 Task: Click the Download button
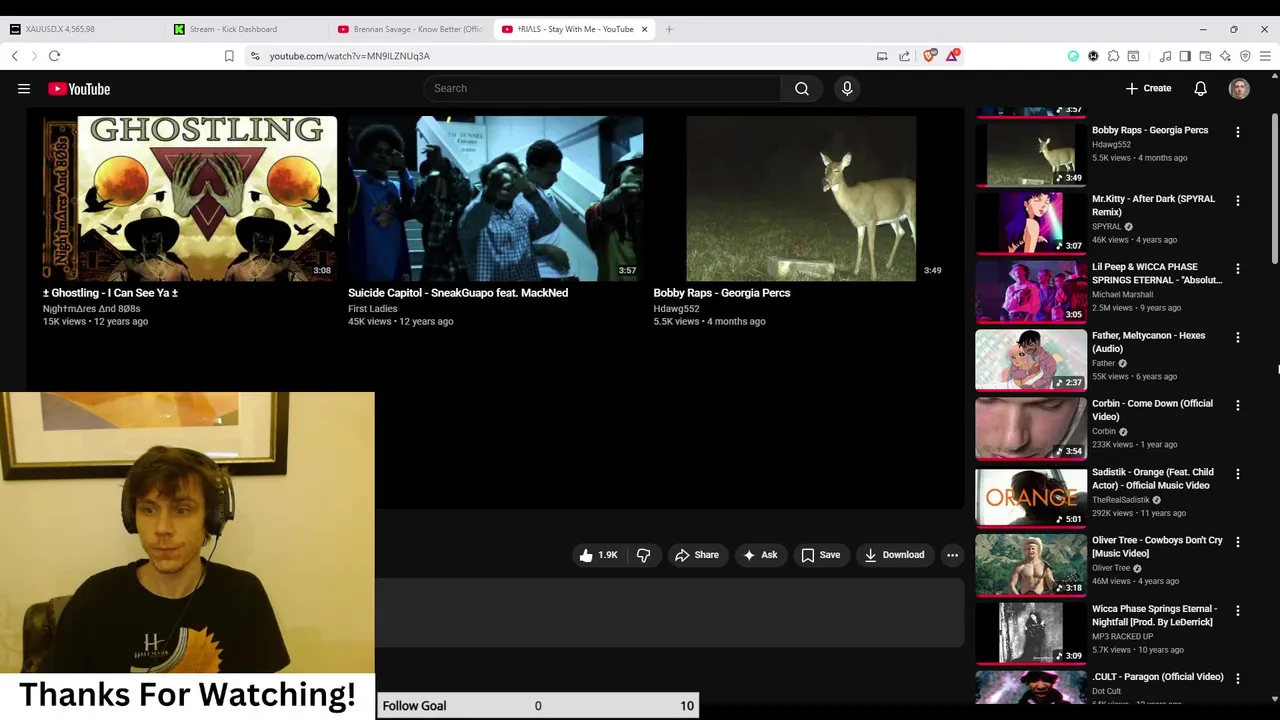(894, 555)
